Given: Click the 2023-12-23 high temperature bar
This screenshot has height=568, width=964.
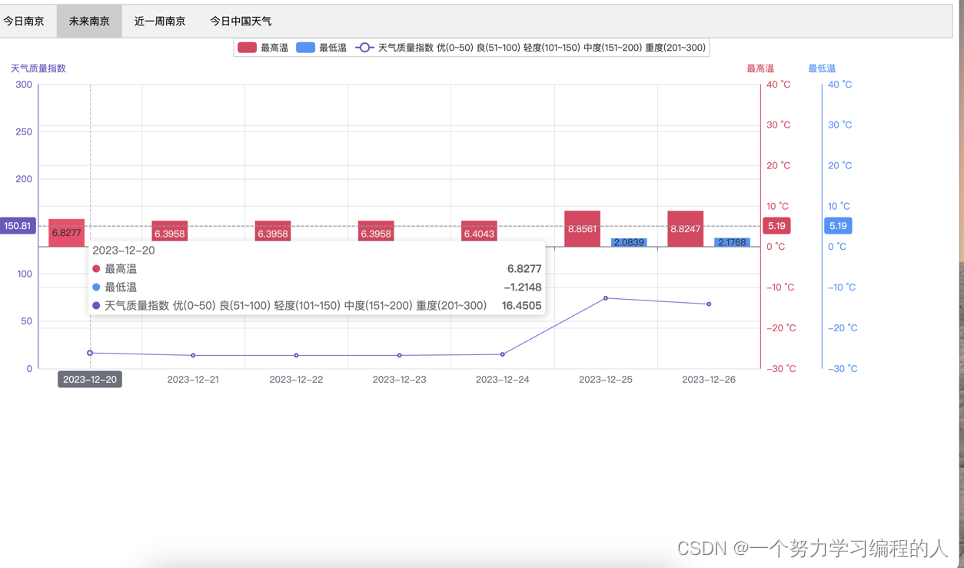Looking at the screenshot, I should coord(376,231).
